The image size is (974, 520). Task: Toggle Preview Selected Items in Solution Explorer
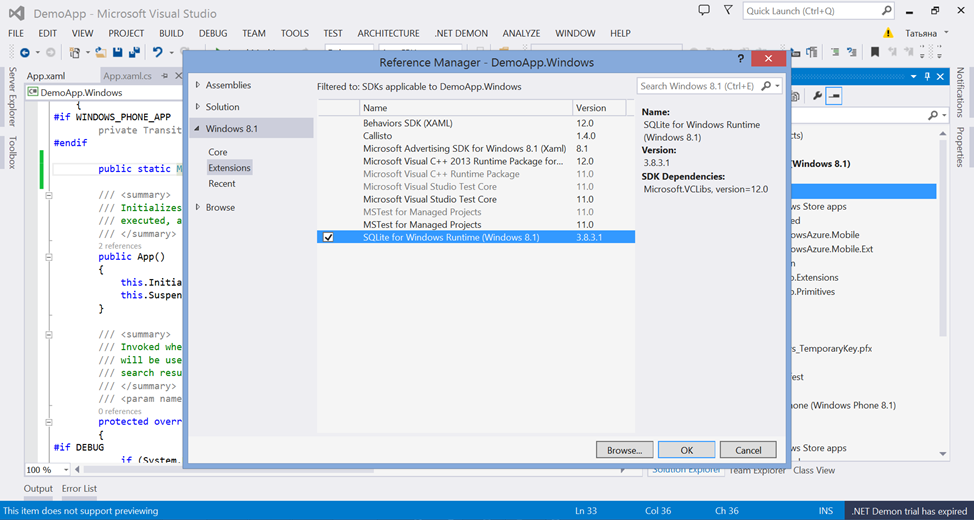(x=834, y=96)
